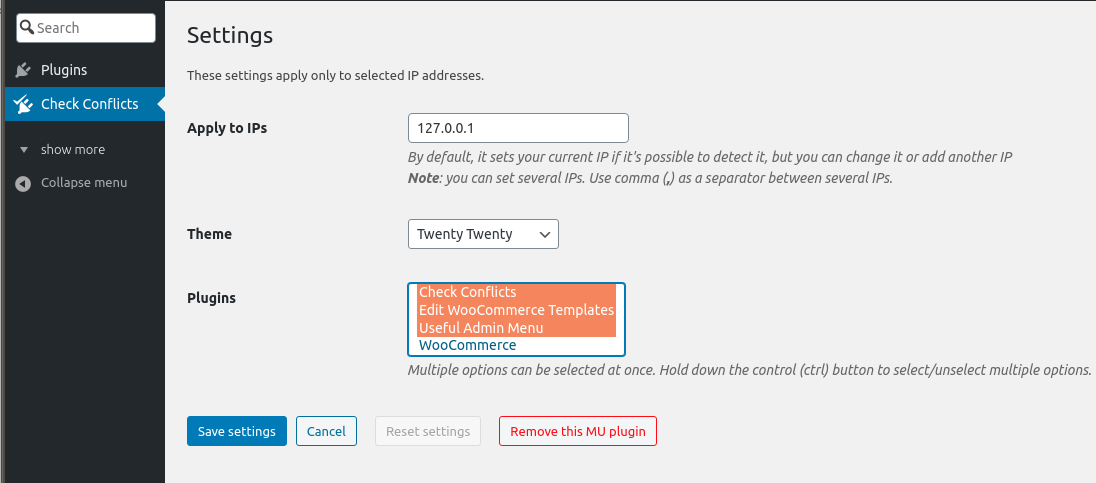Open the Check Conflicts menu item

(x=85, y=104)
